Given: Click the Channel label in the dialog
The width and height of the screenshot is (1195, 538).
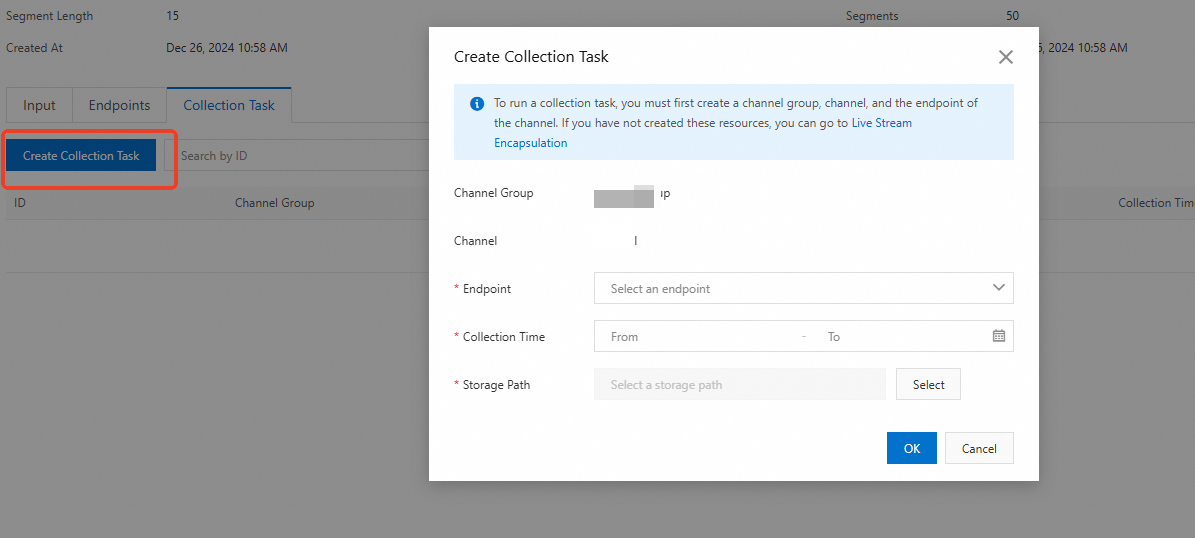Looking at the screenshot, I should click(x=476, y=241).
